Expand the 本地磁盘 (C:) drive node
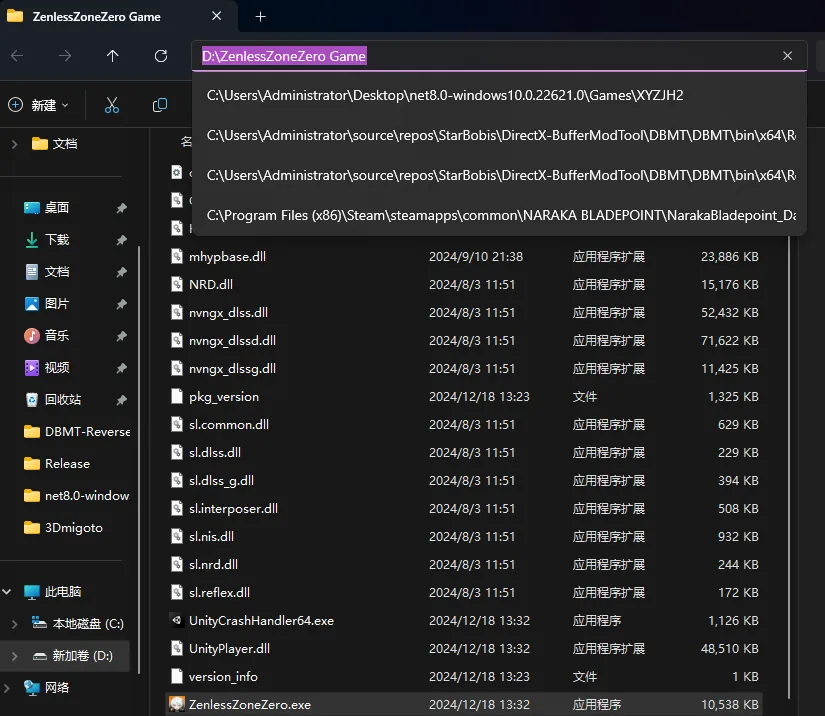The image size is (825, 716). click(x=15, y=624)
